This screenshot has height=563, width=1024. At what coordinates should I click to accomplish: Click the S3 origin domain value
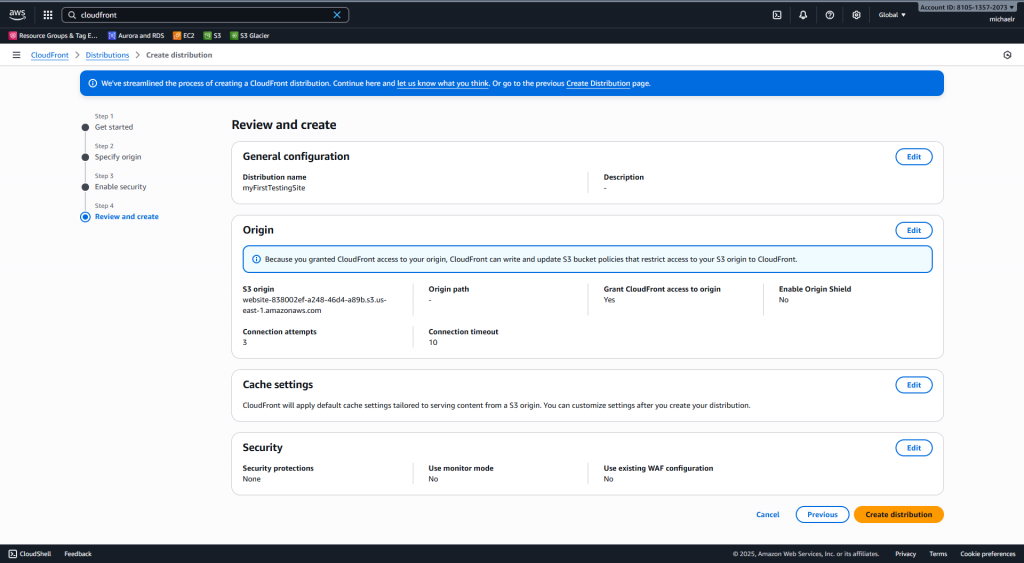314,305
